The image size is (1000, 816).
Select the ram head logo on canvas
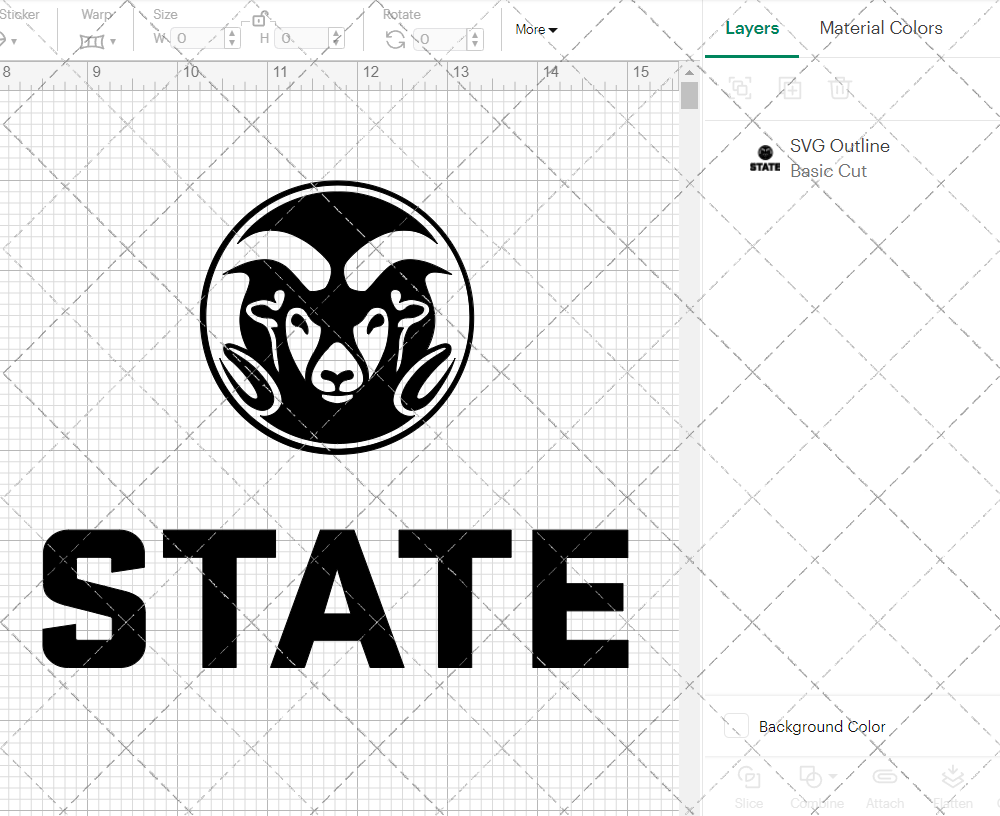(337, 317)
